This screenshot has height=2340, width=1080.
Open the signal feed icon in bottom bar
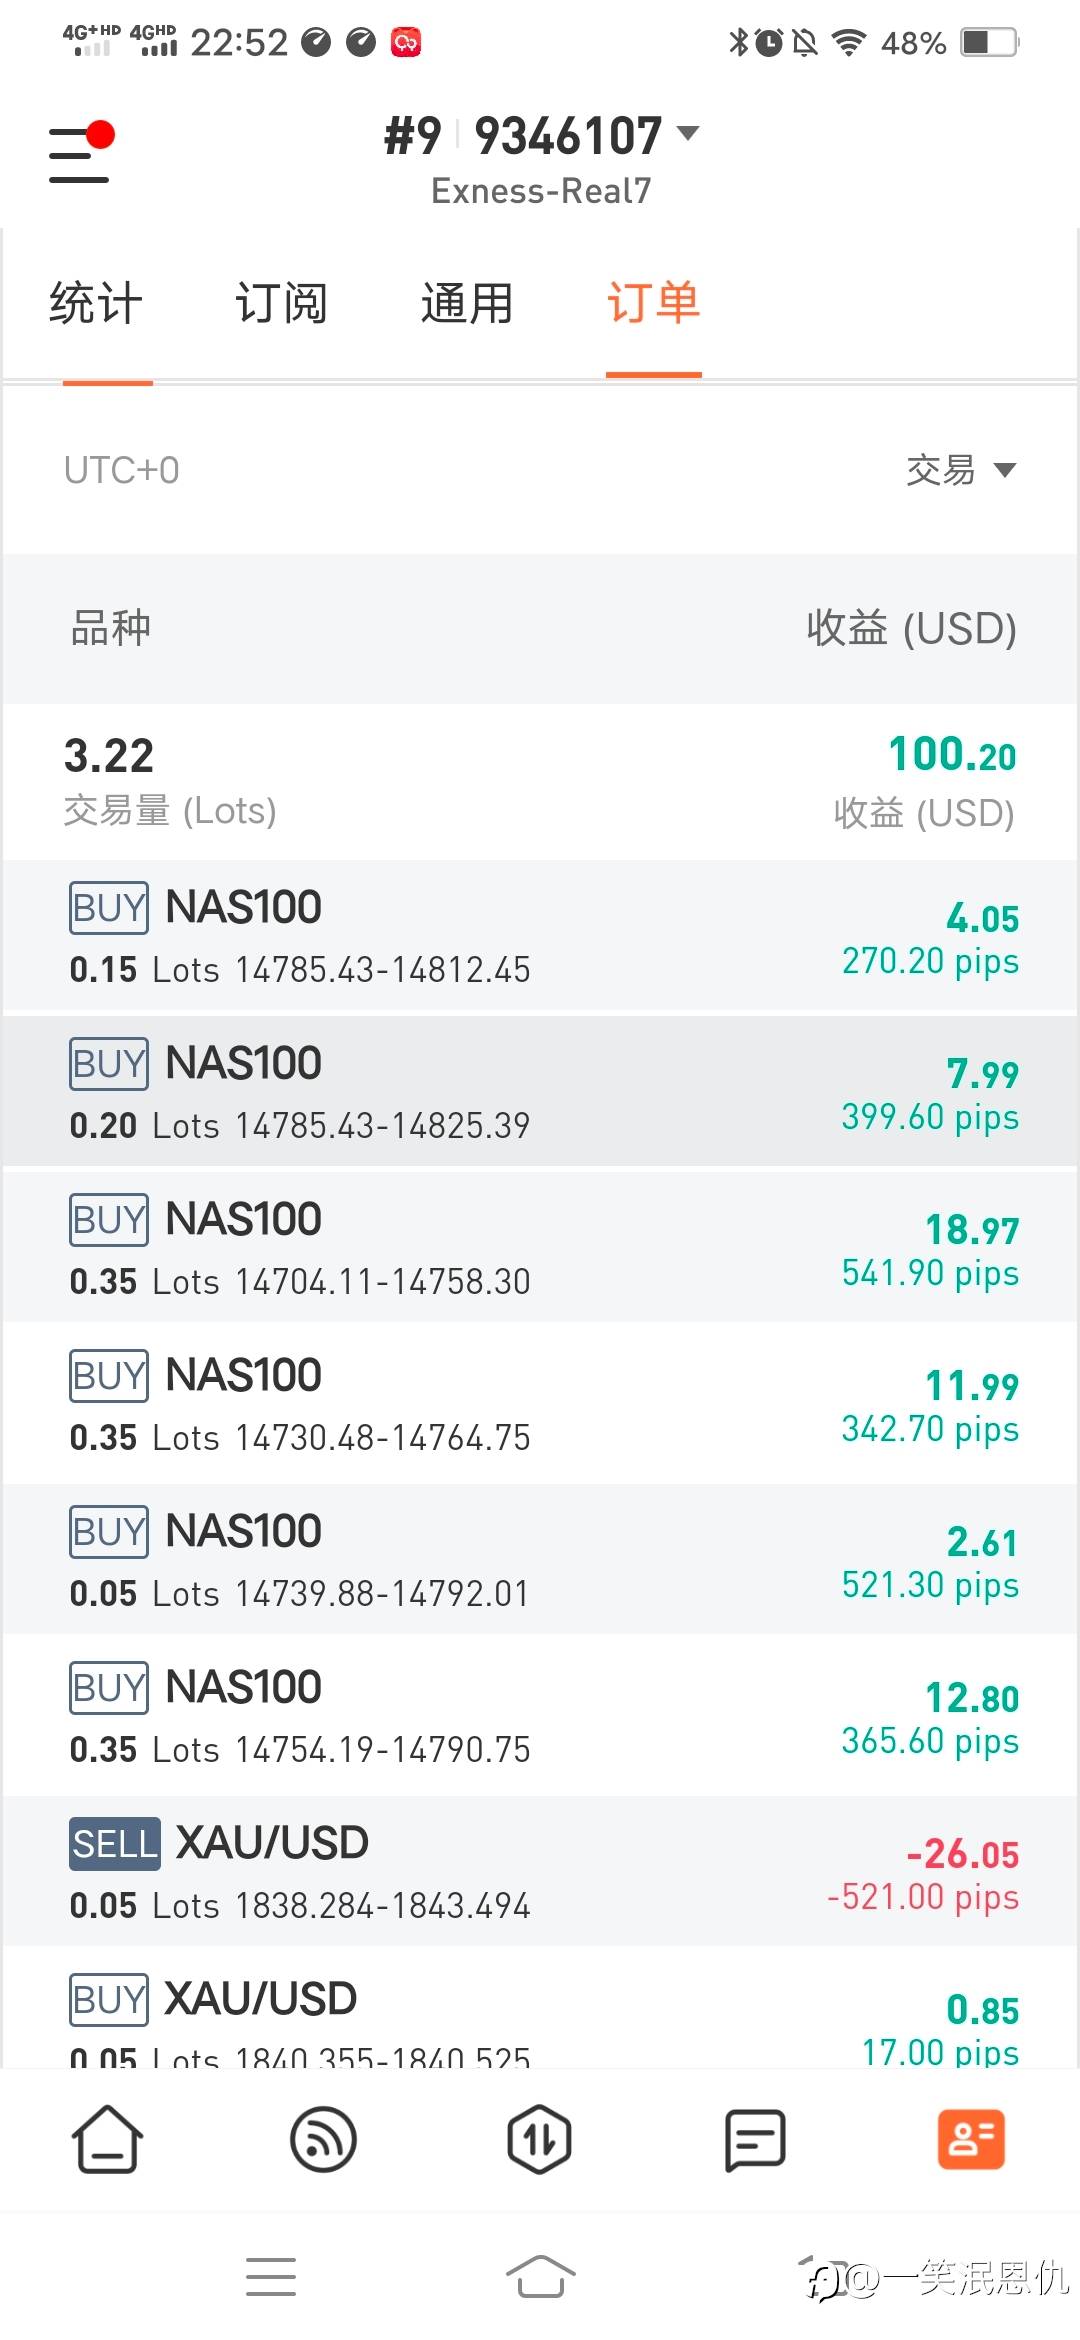[323, 2140]
